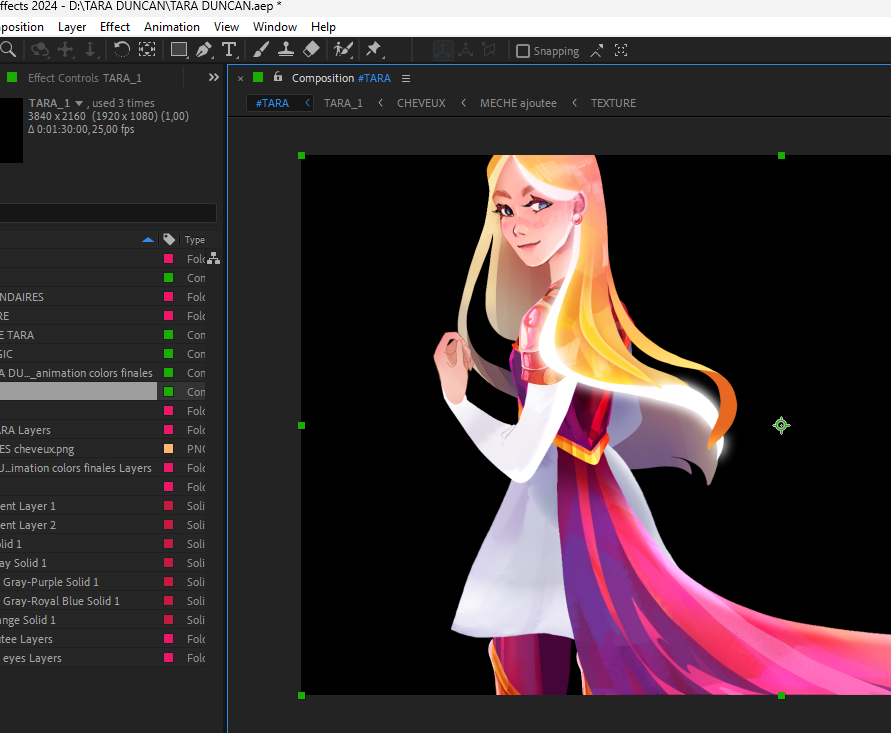Sort project items by the Type column
This screenshot has height=733, width=891.
pyautogui.click(x=194, y=240)
